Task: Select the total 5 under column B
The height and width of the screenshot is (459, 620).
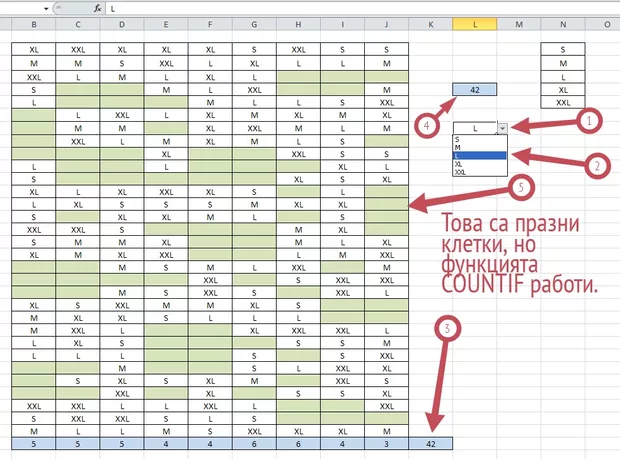Action: coord(34,444)
